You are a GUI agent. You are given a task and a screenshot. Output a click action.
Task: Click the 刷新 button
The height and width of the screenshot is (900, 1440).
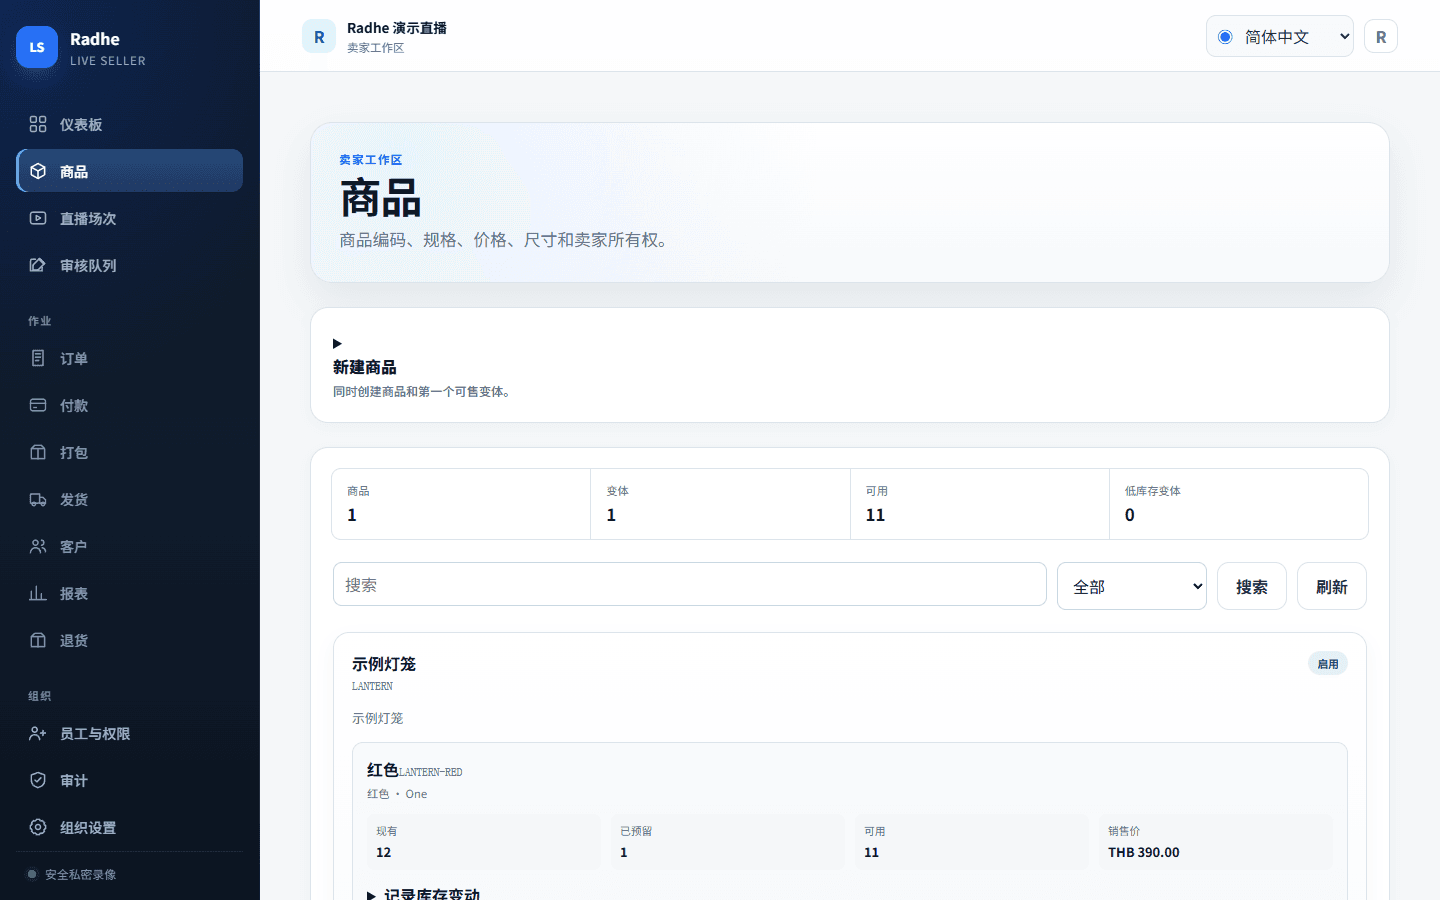(1332, 587)
